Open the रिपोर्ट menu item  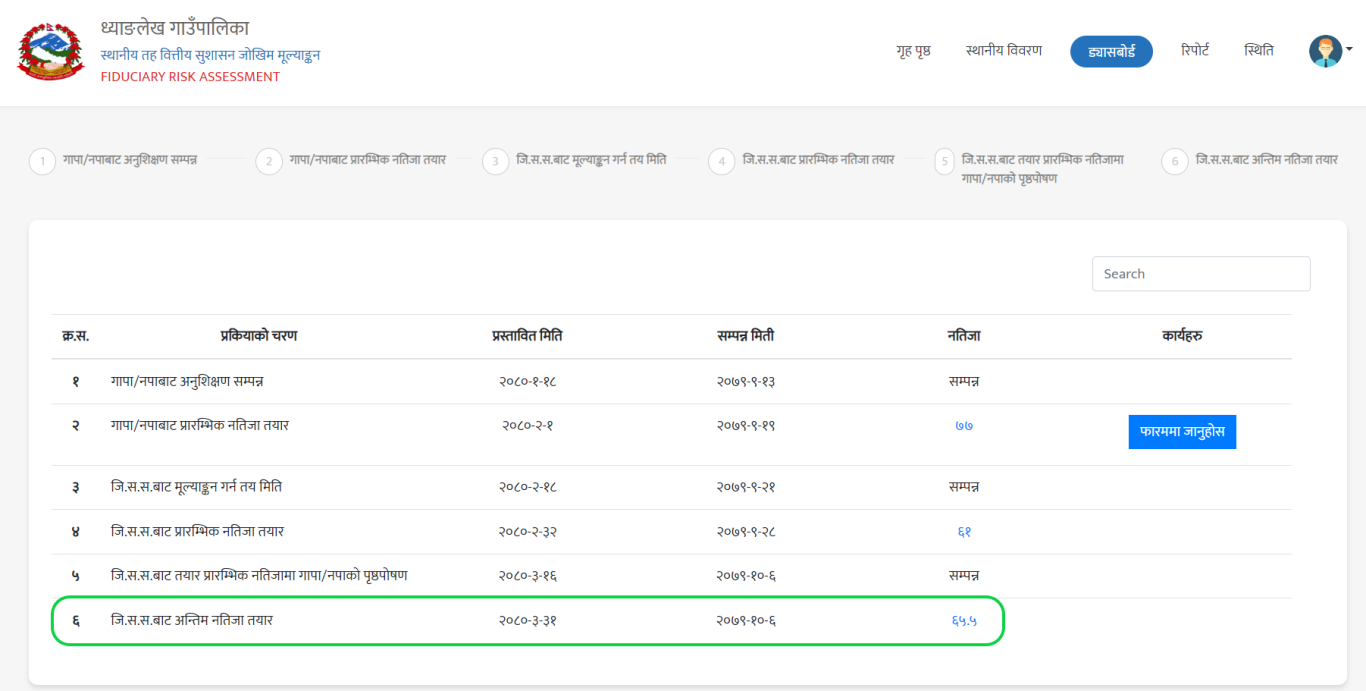tap(1194, 51)
